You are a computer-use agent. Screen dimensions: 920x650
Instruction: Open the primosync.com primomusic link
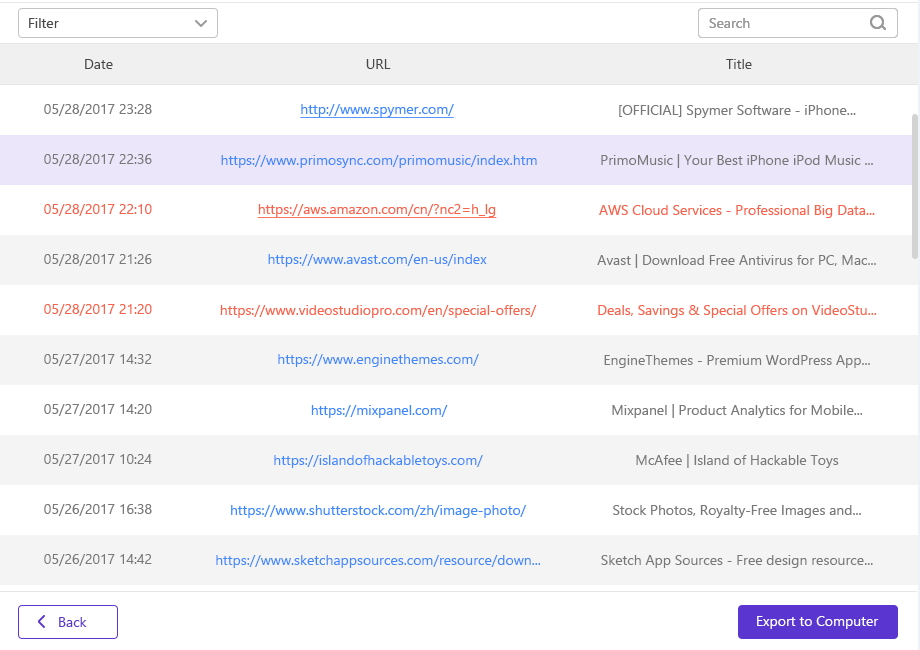point(378,160)
